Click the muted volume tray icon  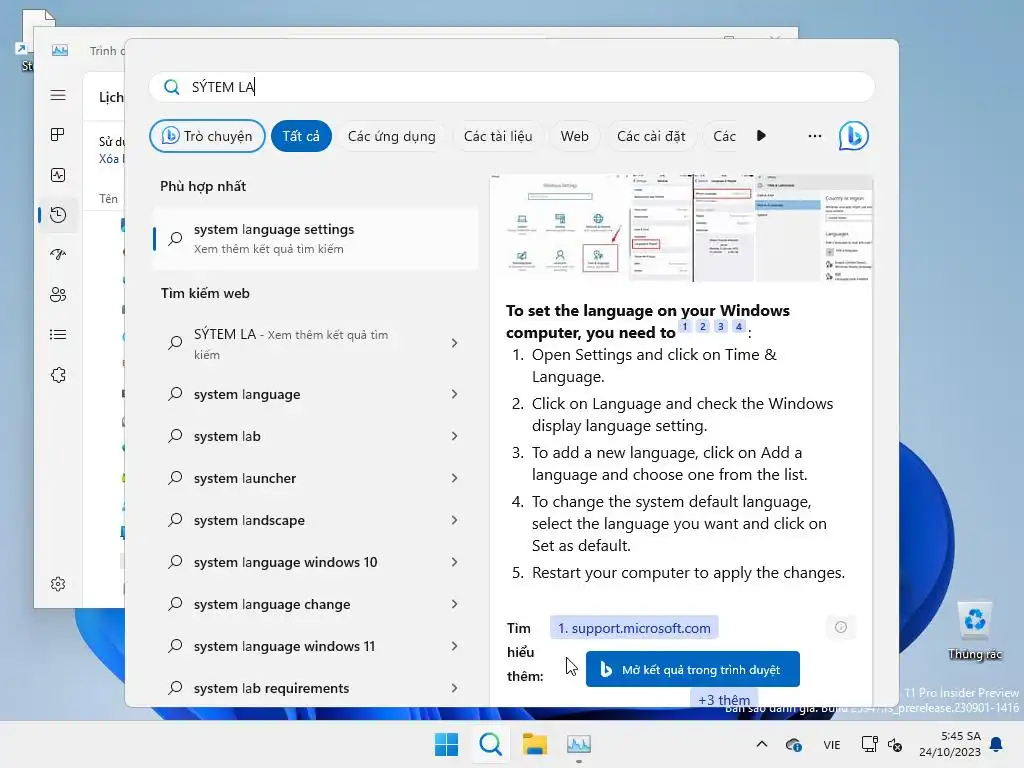(895, 744)
